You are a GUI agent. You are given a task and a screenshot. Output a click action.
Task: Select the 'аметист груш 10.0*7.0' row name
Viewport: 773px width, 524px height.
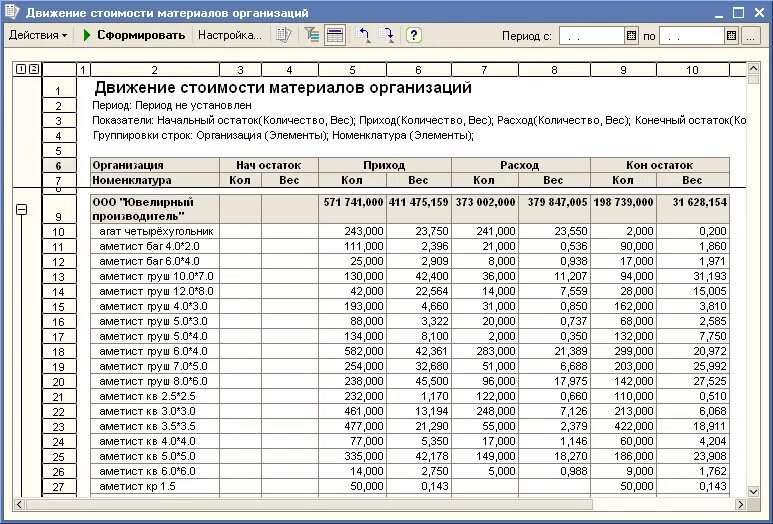pyautogui.click(x=155, y=277)
